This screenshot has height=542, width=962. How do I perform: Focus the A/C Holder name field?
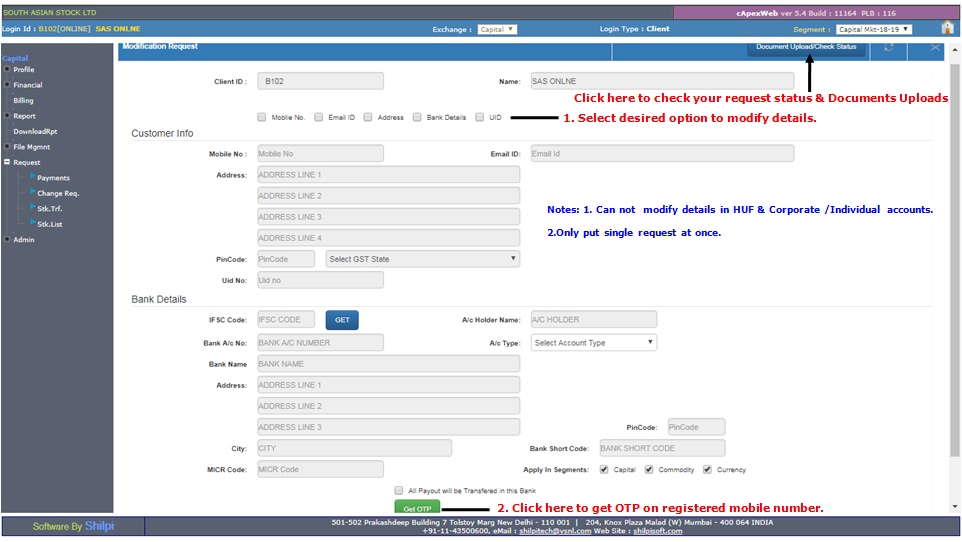593,319
